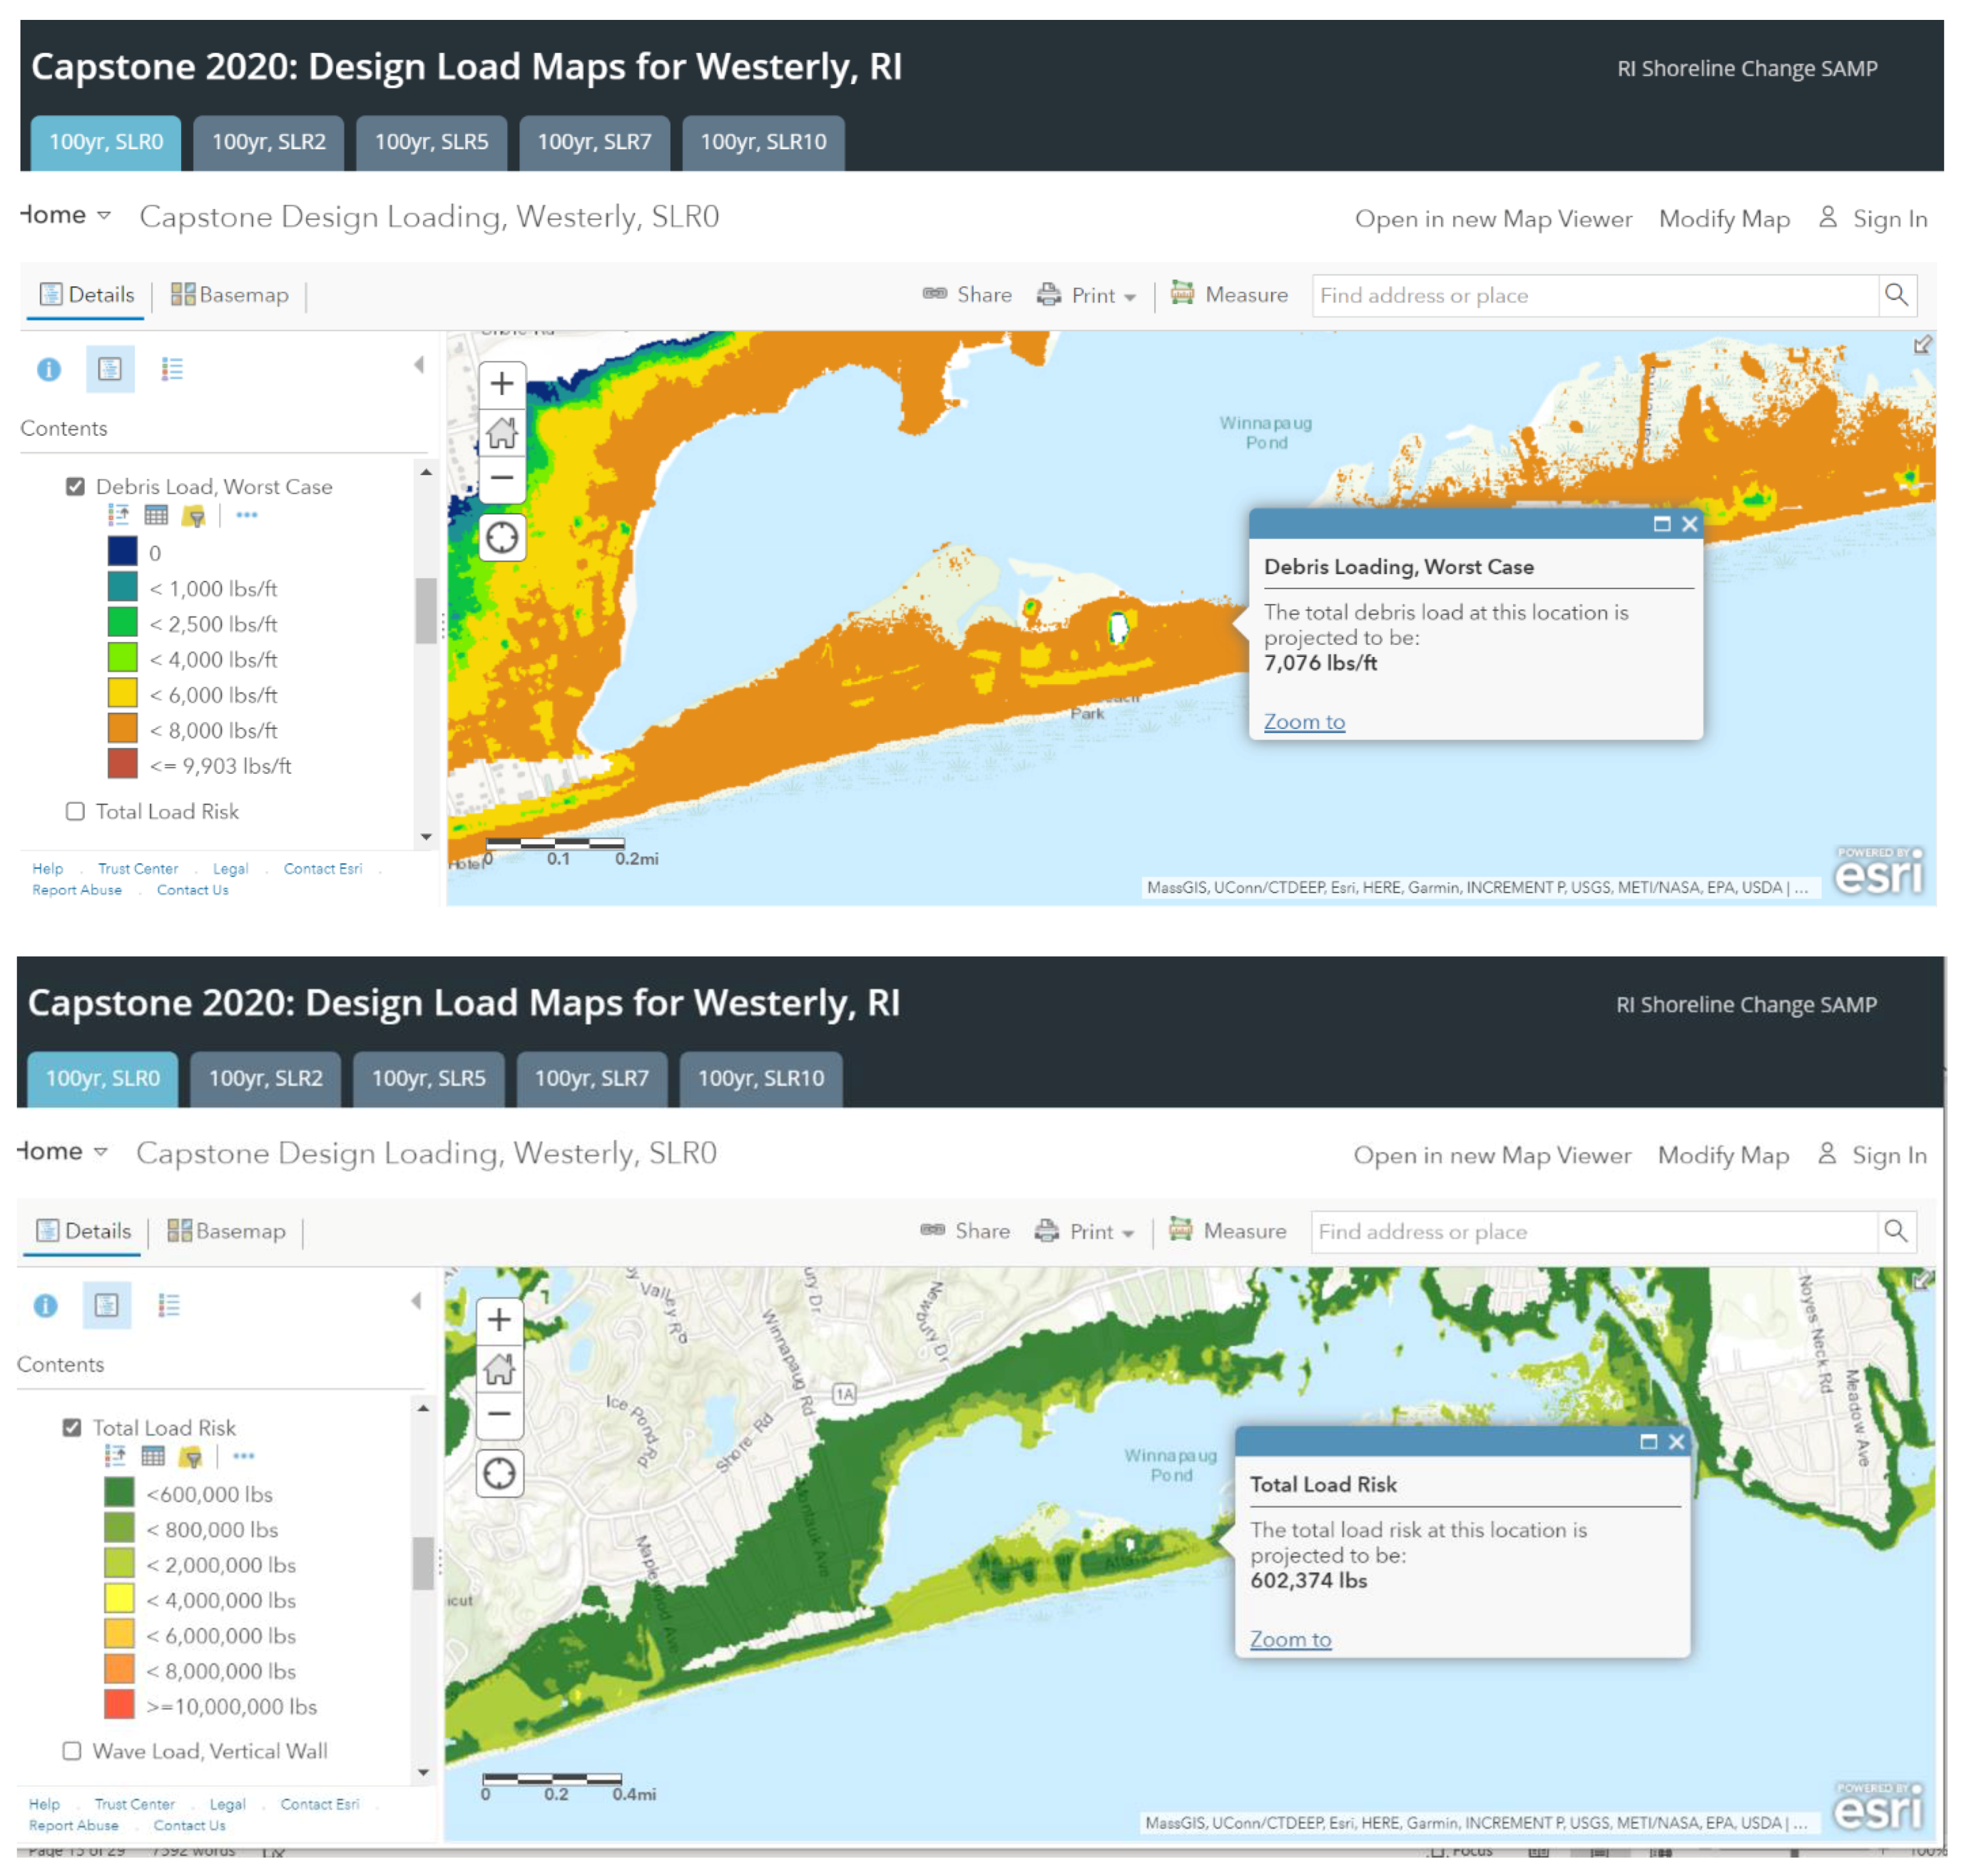The height and width of the screenshot is (1876, 1966).
Task: Open legend list icon in upper Contents panel
Action: [172, 369]
